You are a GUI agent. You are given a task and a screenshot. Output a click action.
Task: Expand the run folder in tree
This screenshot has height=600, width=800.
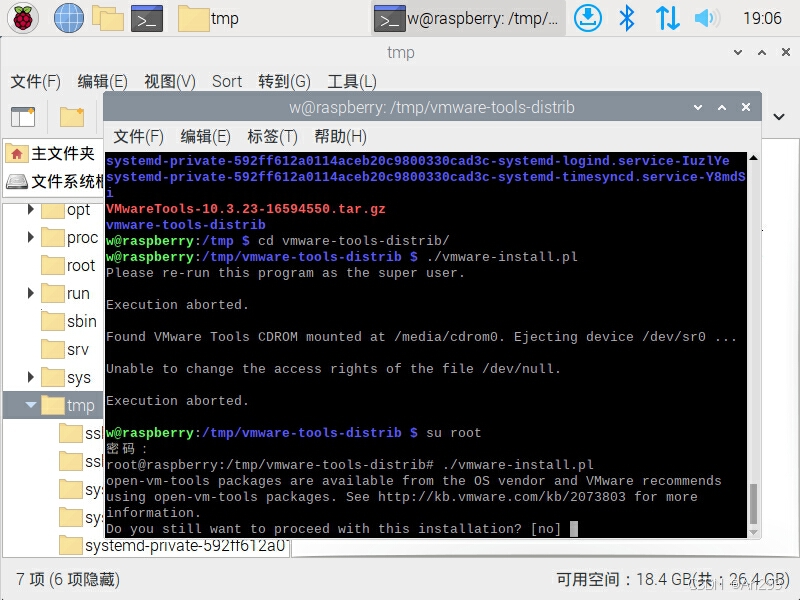coord(31,293)
